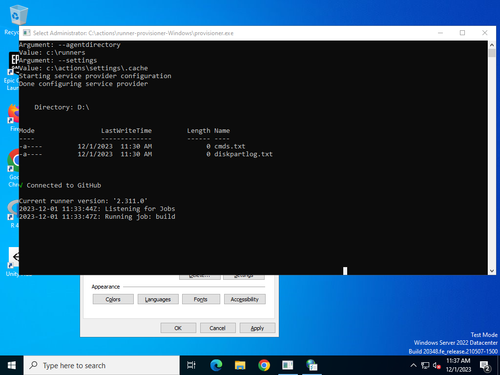The width and height of the screenshot is (500, 375).
Task: Show hidden system tray icons
Action: click(413, 365)
